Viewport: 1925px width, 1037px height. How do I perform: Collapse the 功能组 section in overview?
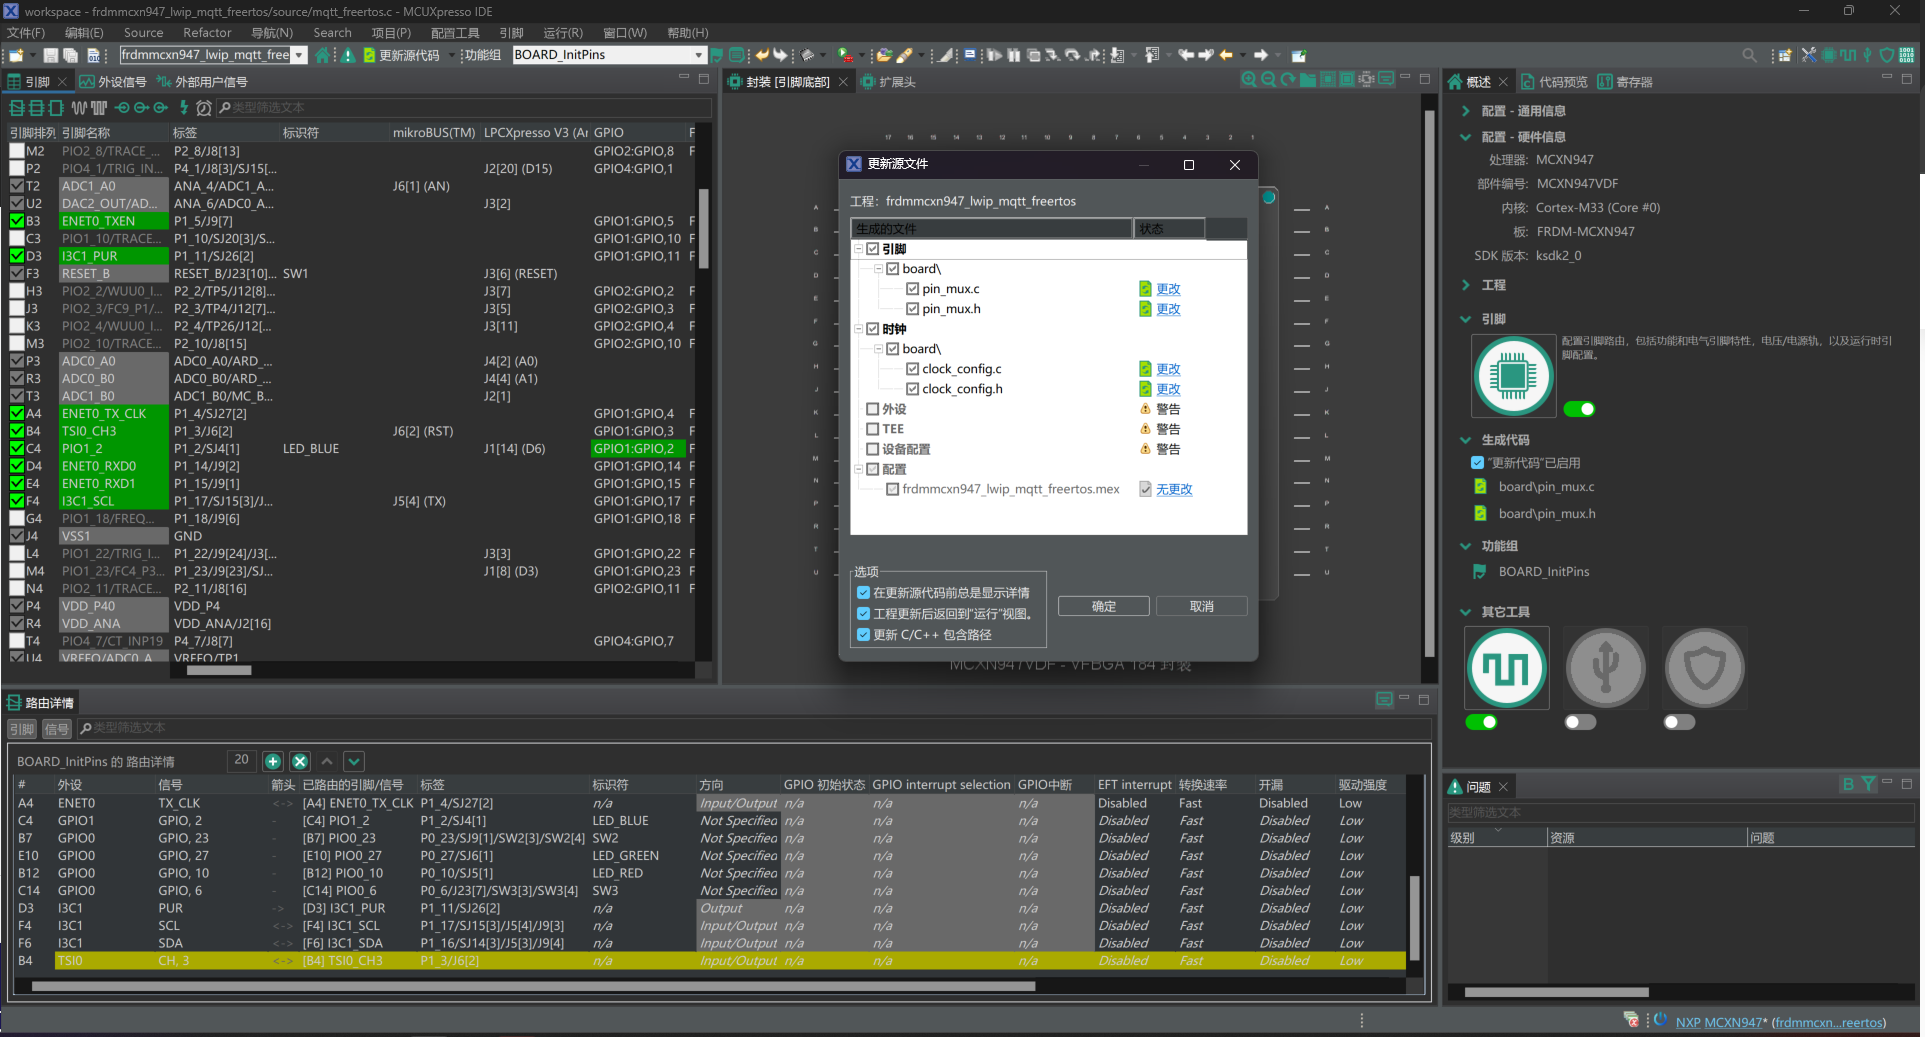[1466, 546]
